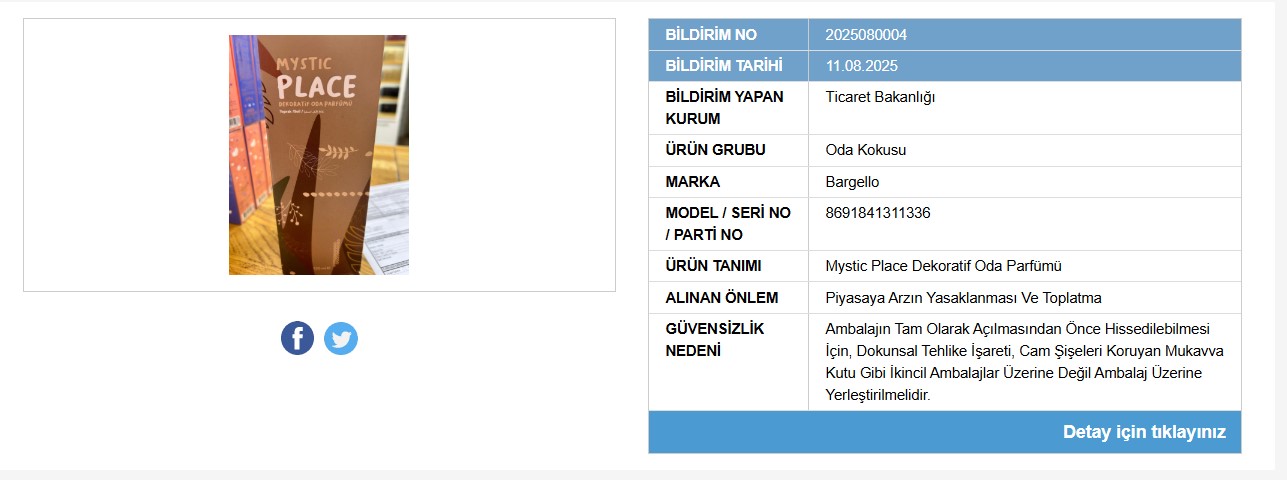This screenshot has width=1287, height=480.
Task: Click the 'ÜRÜN TANIMI' row label
Action: click(x=713, y=266)
